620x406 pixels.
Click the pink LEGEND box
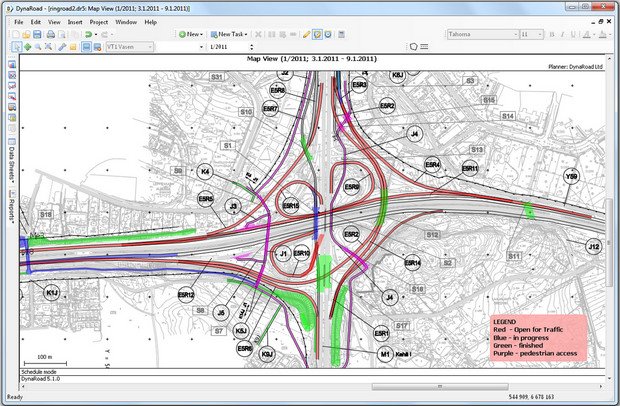pos(539,338)
